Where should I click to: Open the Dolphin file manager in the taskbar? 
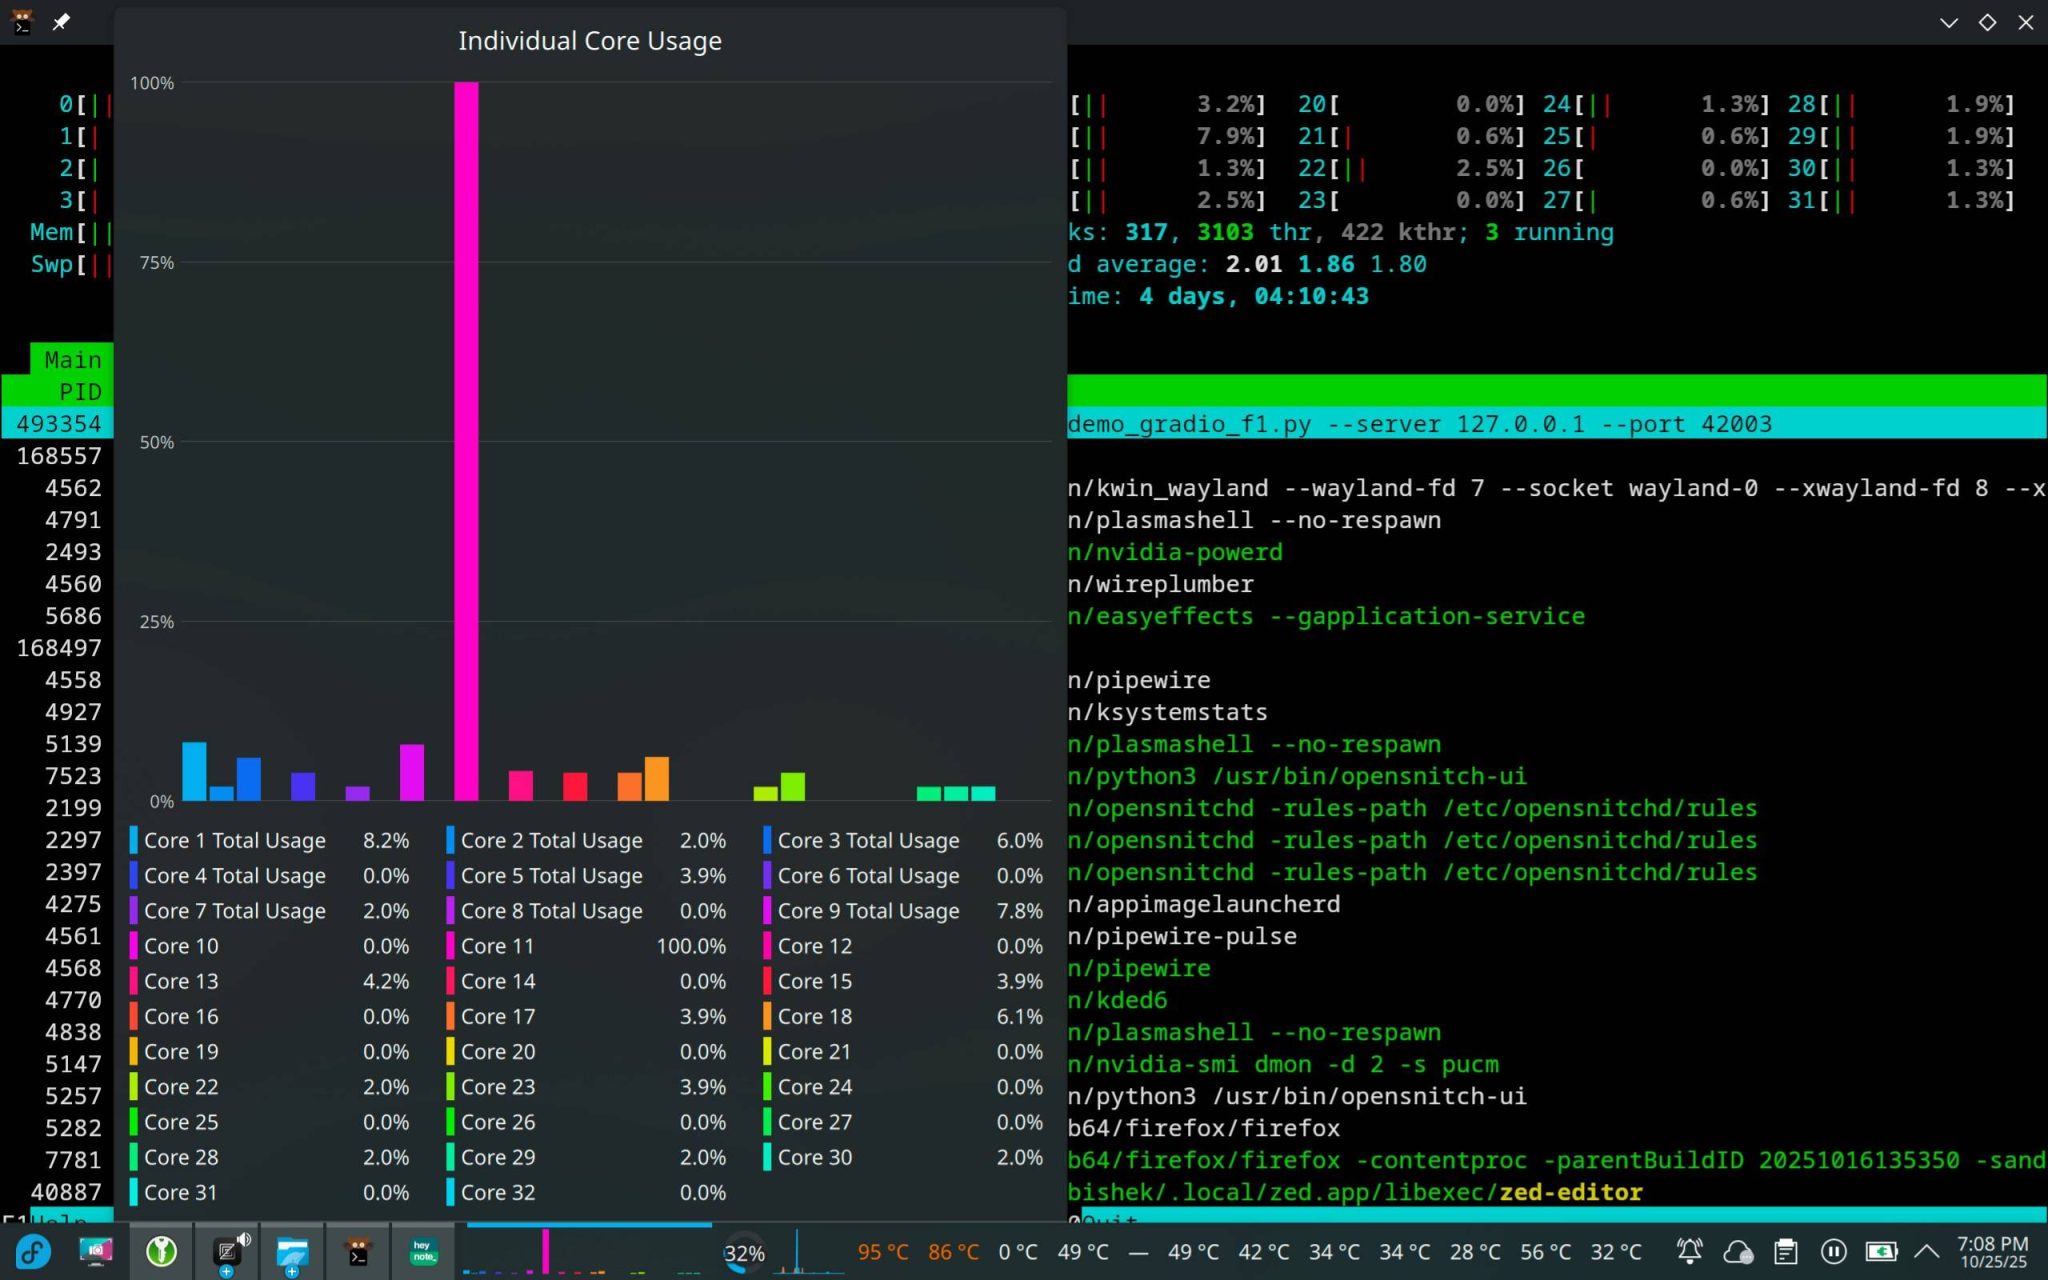tap(292, 1251)
